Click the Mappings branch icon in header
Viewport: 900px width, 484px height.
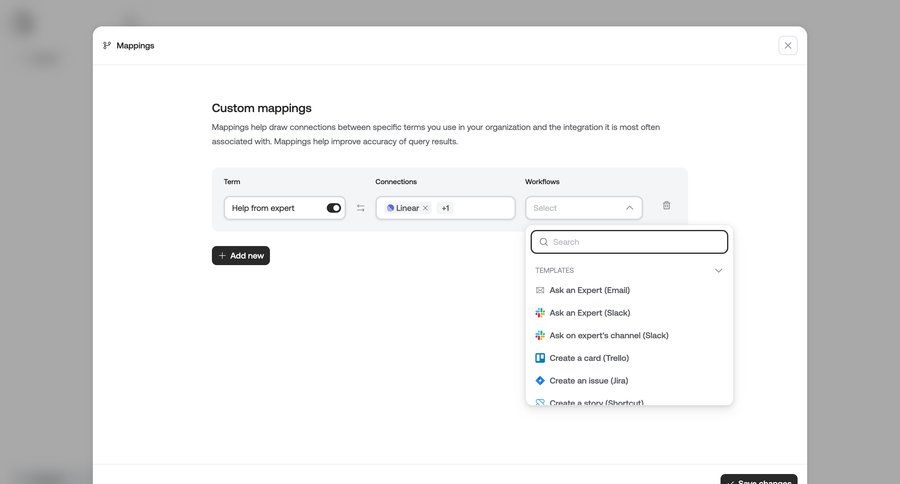coord(107,45)
